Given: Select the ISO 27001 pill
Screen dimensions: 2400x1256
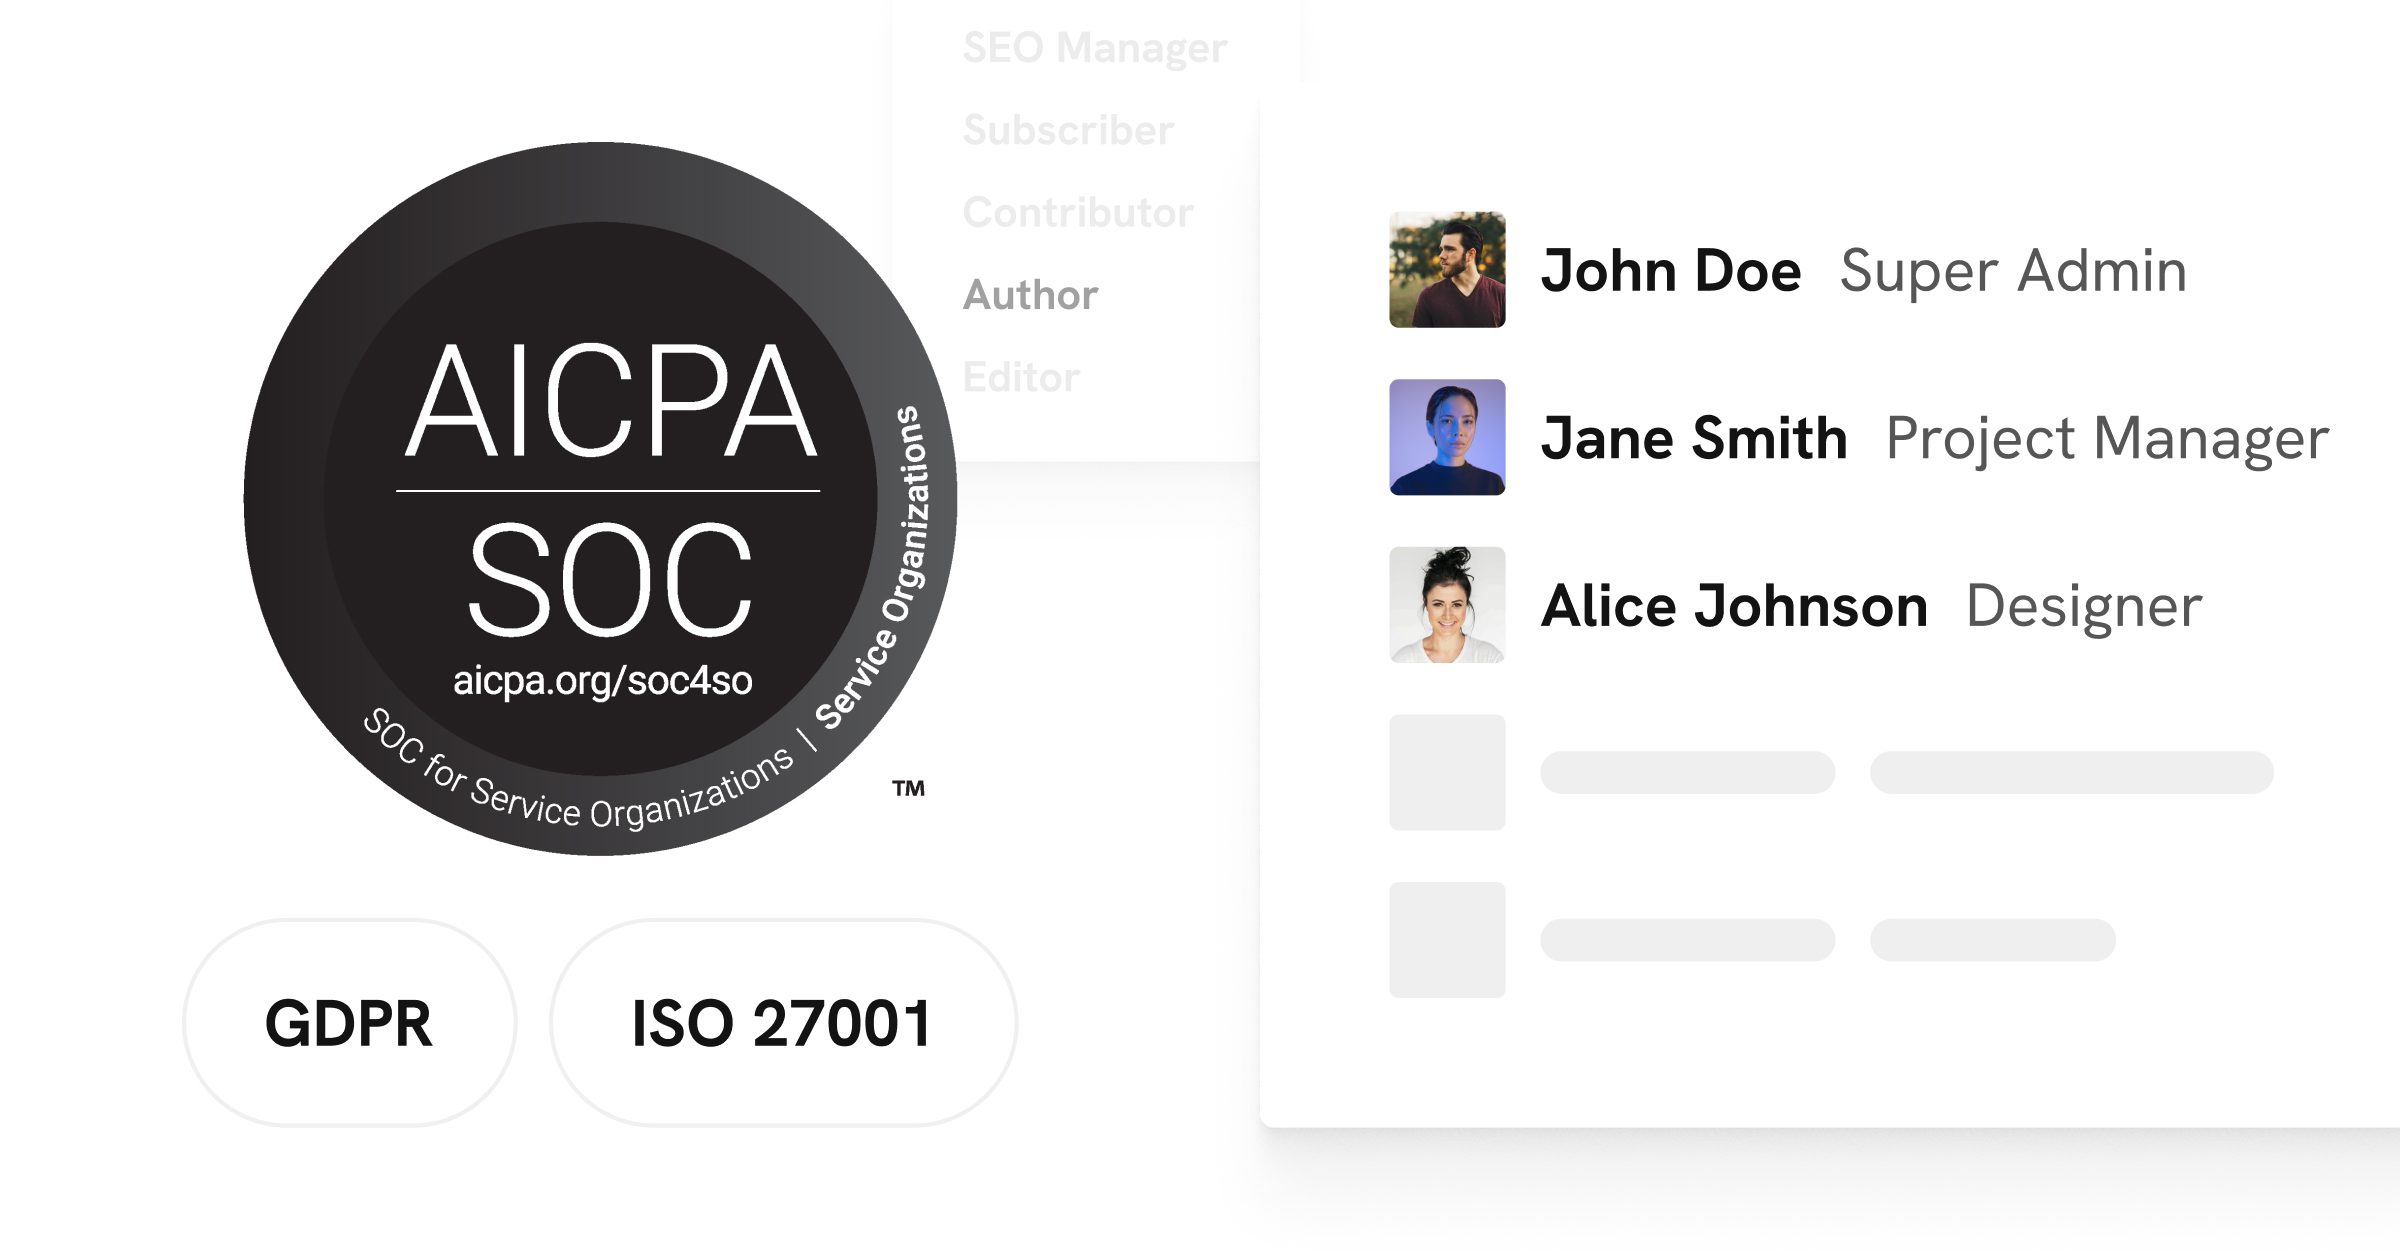Looking at the screenshot, I should pyautogui.click(x=783, y=1023).
